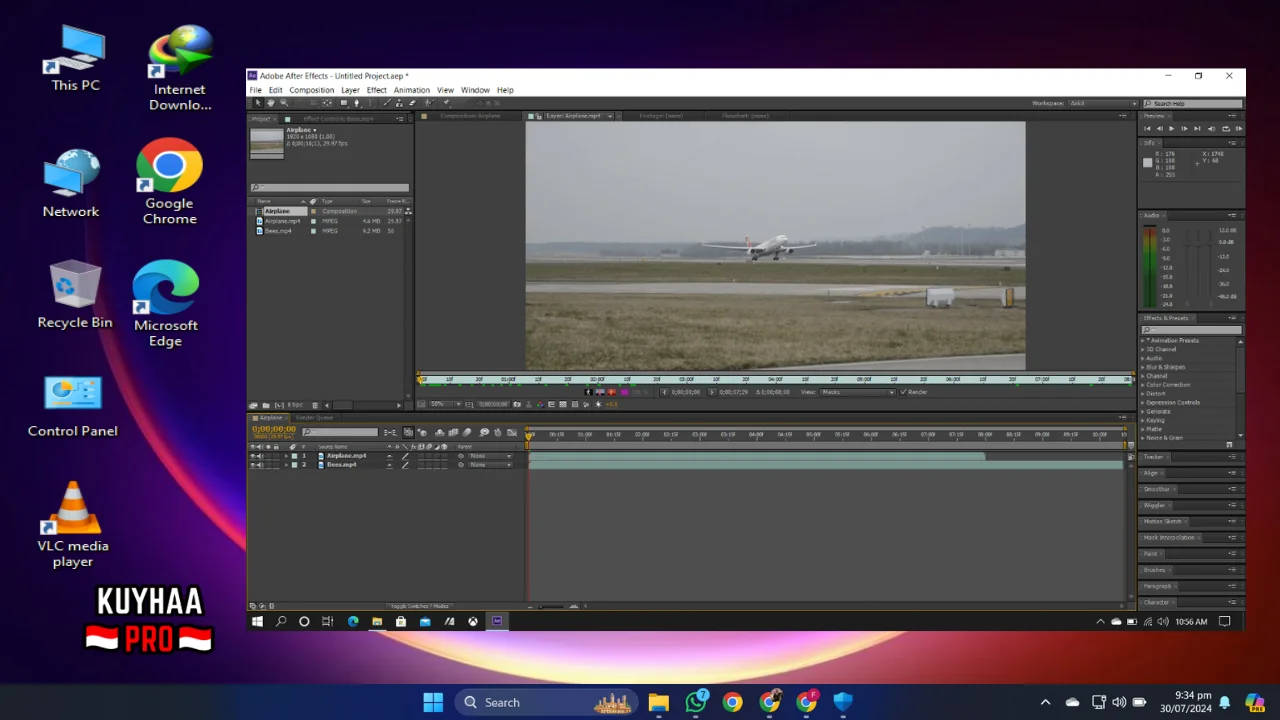Viewport: 1280px width, 720px height.
Task: Toggle the Render checkbox in Layer viewer
Action: click(x=904, y=392)
